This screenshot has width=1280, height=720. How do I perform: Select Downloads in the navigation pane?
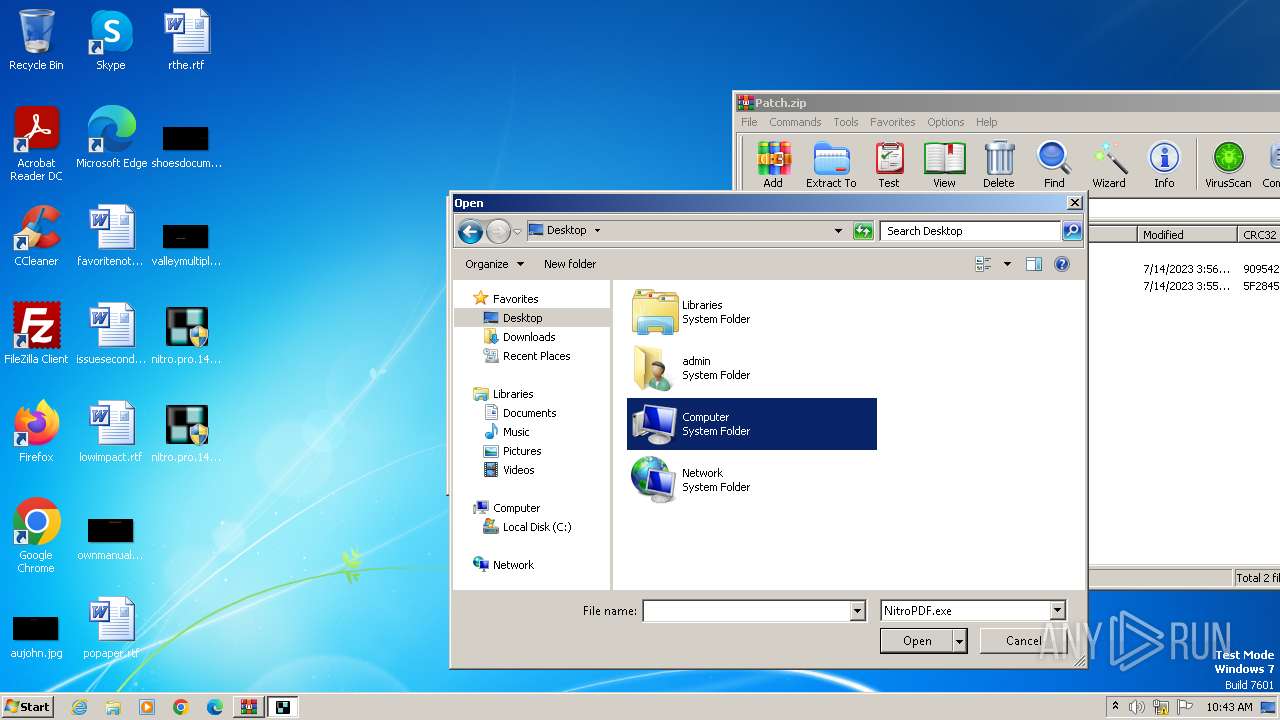(529, 337)
